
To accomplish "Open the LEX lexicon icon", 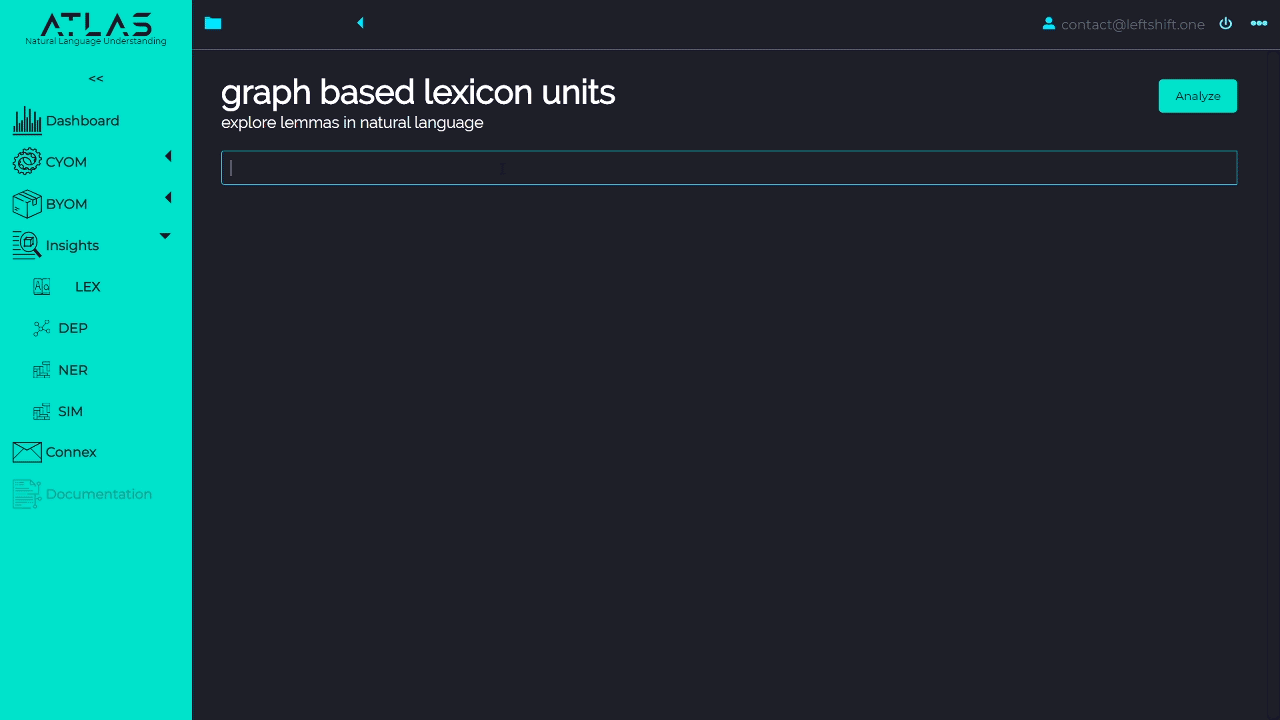I will coord(41,287).
